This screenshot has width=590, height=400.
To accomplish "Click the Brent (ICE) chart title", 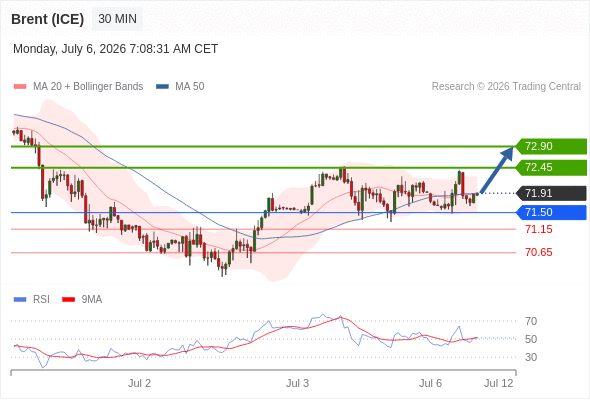I will click(x=47, y=19).
